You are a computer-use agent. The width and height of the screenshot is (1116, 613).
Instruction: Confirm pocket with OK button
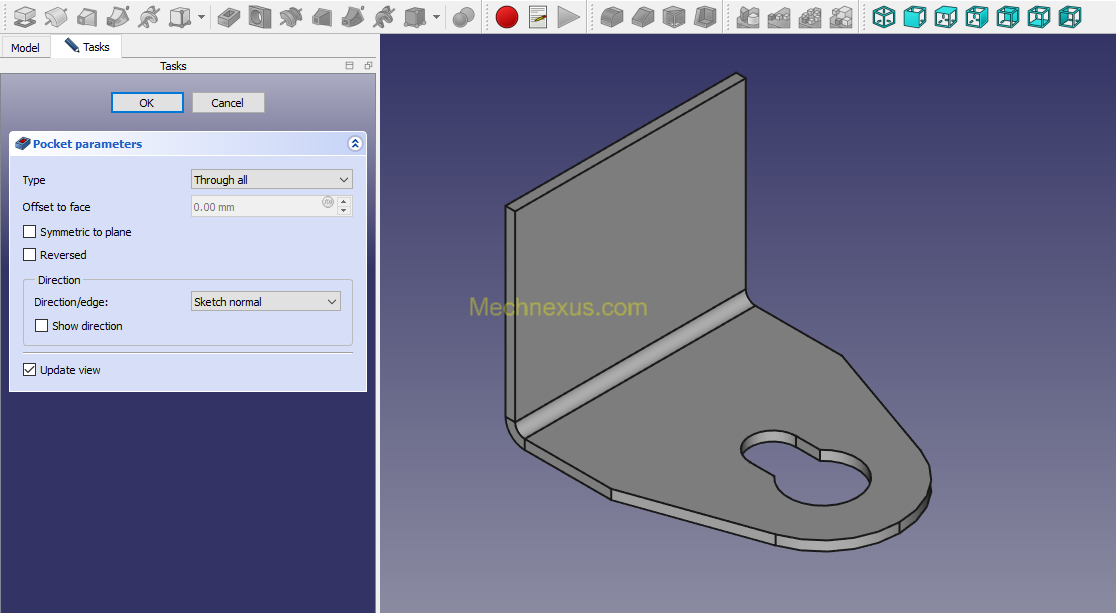pyautogui.click(x=147, y=103)
